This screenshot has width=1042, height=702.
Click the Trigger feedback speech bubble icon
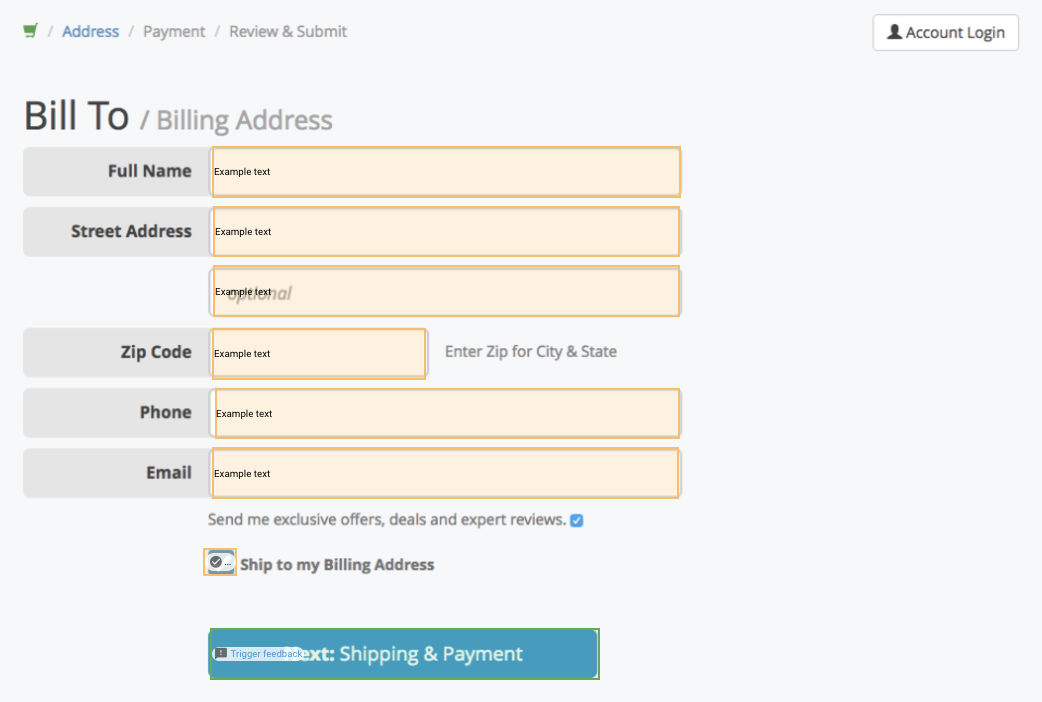click(221, 653)
